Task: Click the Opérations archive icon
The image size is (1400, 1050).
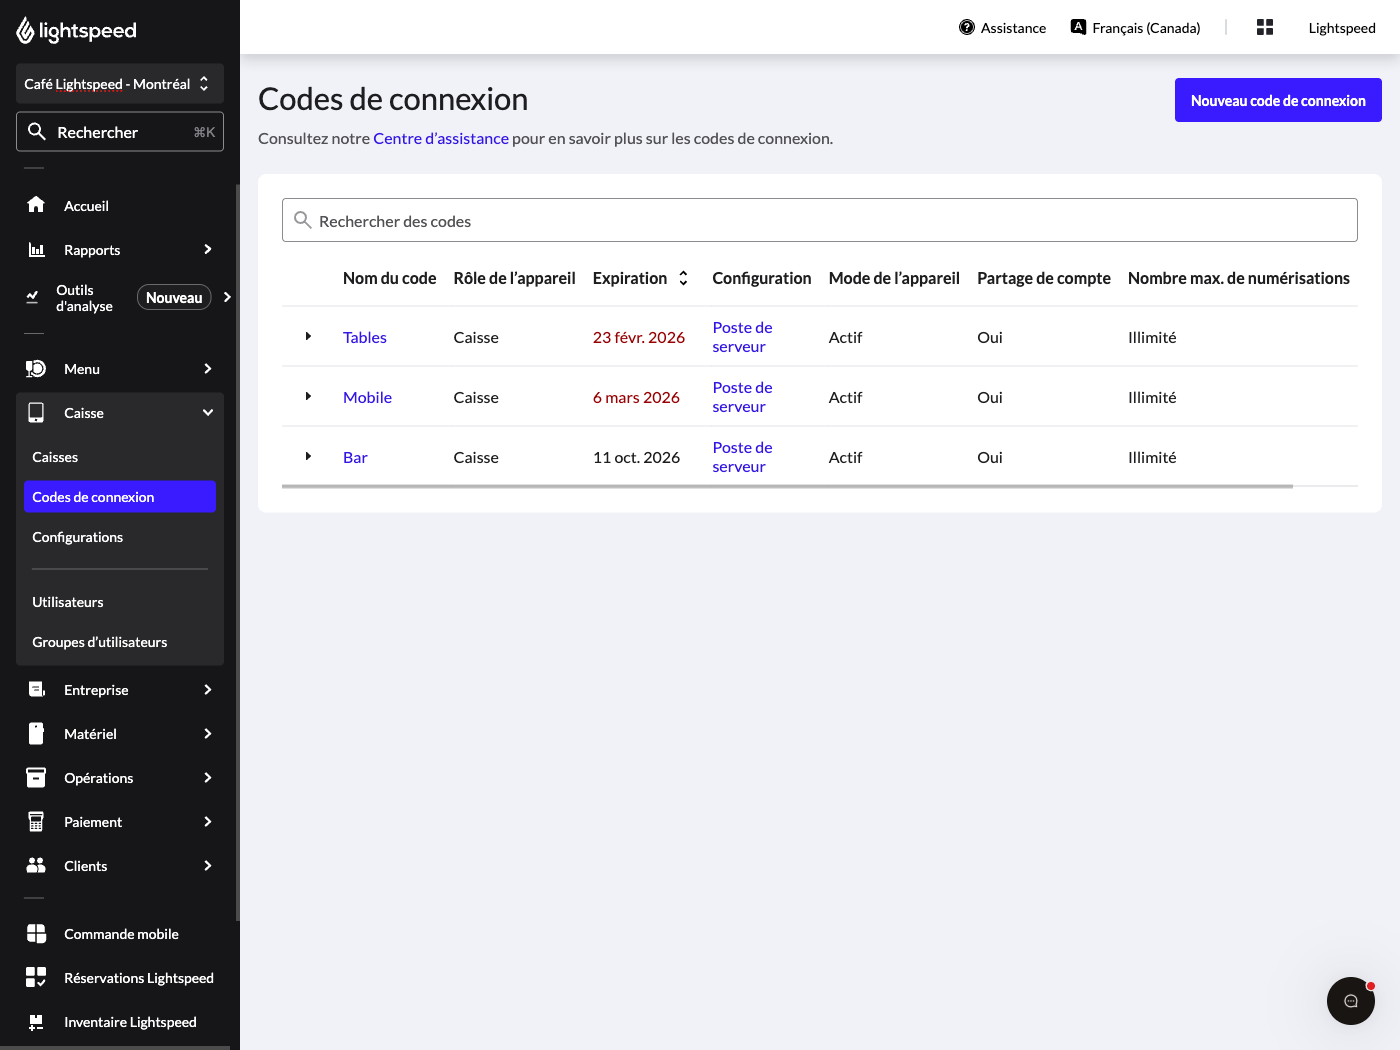Action: (x=36, y=778)
